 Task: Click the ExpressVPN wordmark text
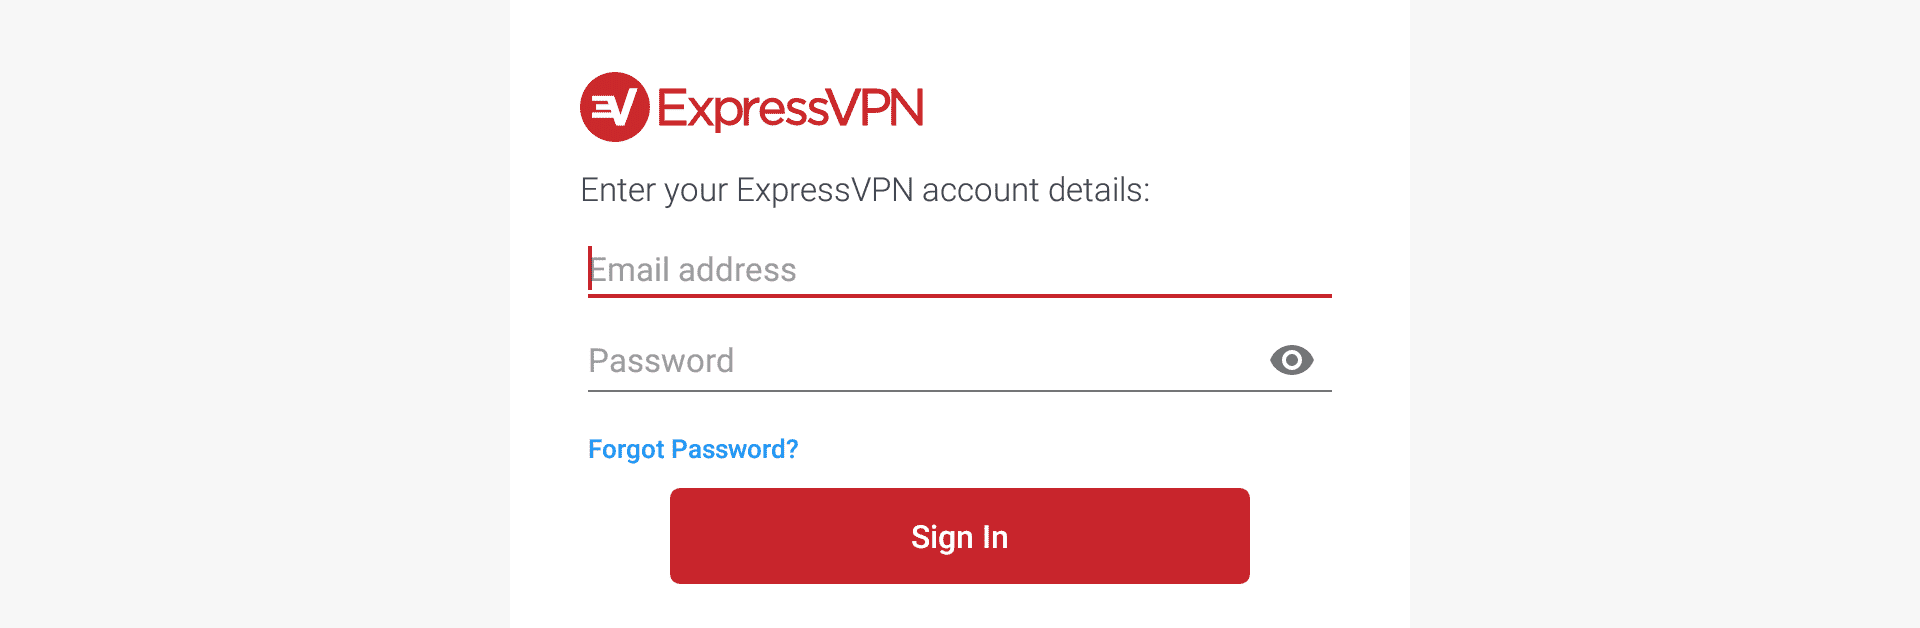(x=790, y=108)
